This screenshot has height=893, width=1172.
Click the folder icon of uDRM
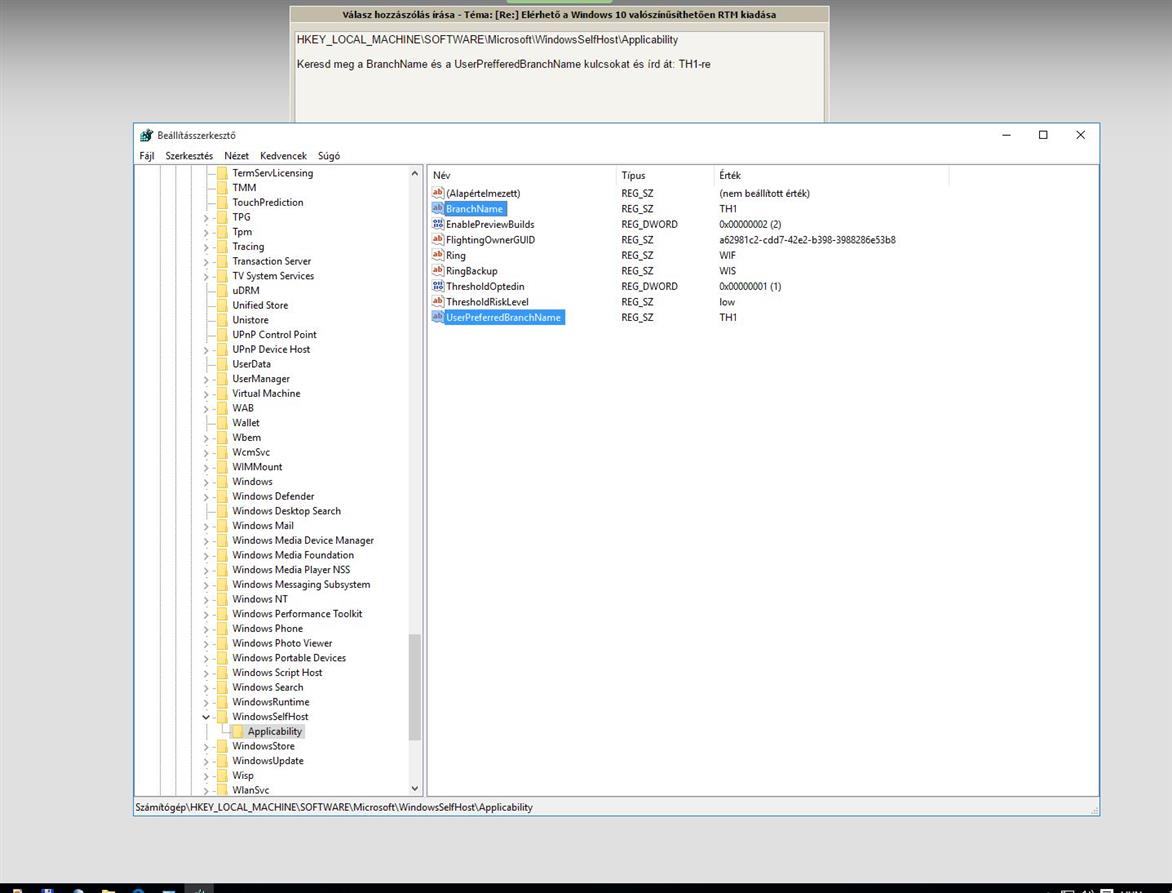(x=222, y=291)
